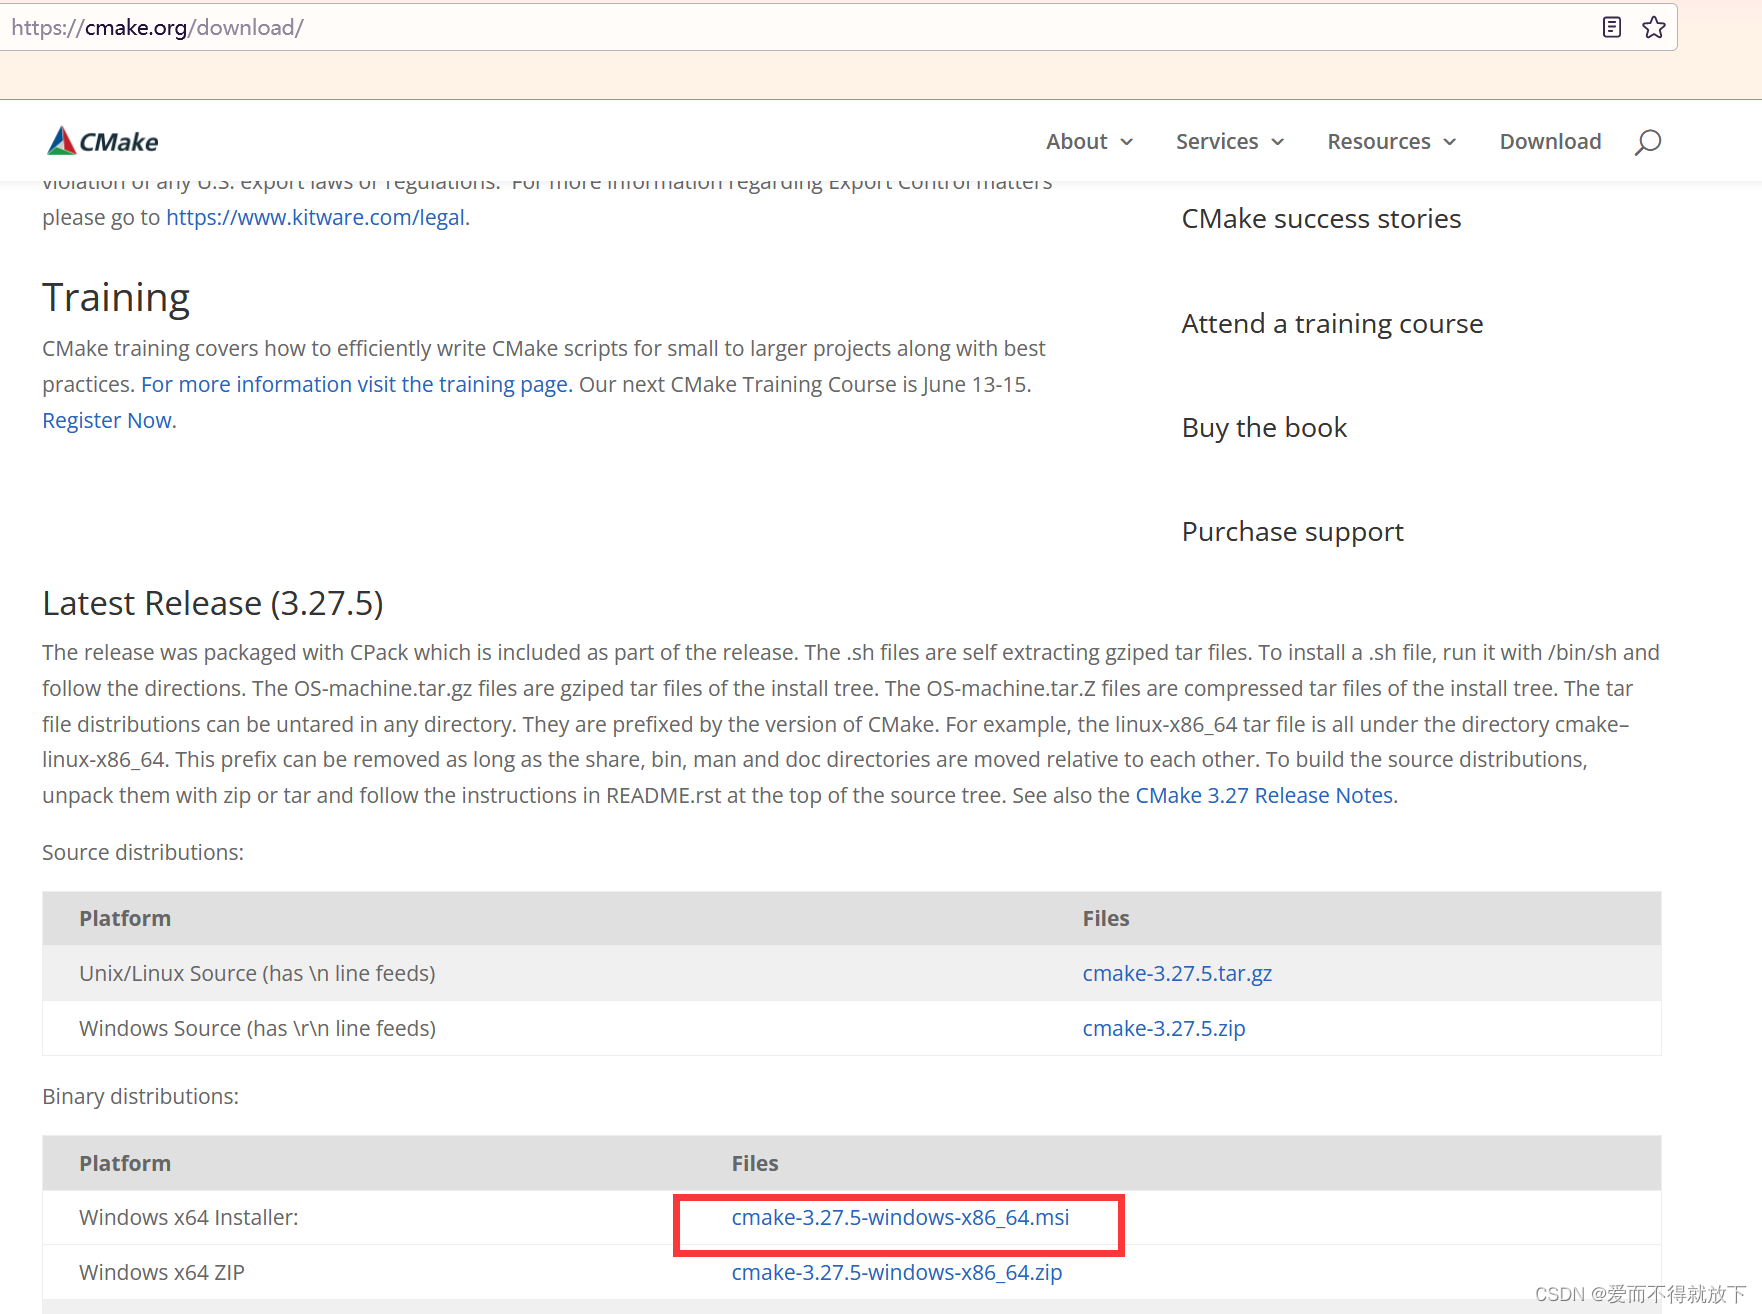Bookmark this page with the star icon

click(x=1654, y=27)
